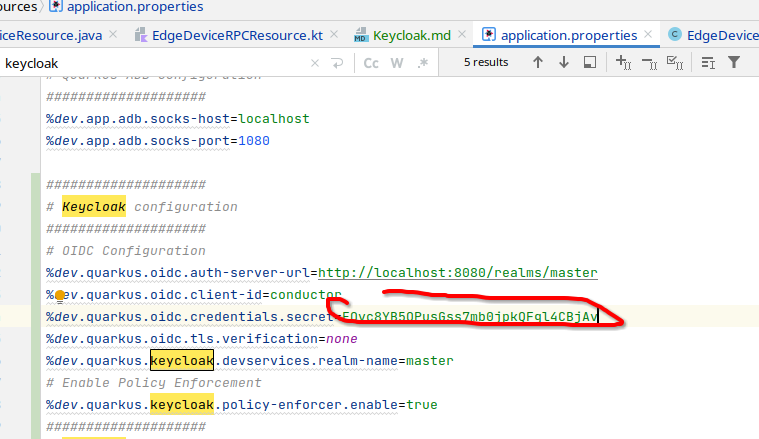Viewport: 759px width, 439px height.
Task: Add selection for next occurrence icon
Action: pyautogui.click(x=623, y=63)
